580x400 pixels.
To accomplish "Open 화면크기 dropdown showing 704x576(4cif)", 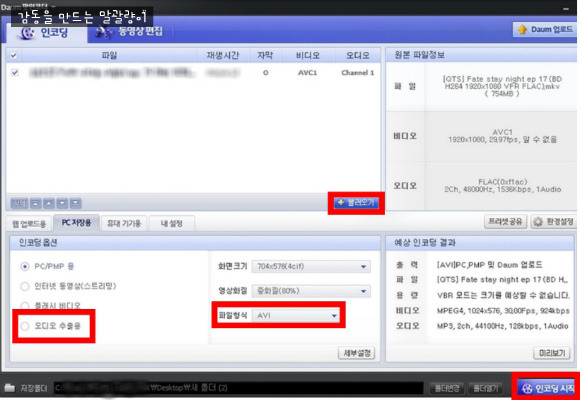I will (311, 266).
